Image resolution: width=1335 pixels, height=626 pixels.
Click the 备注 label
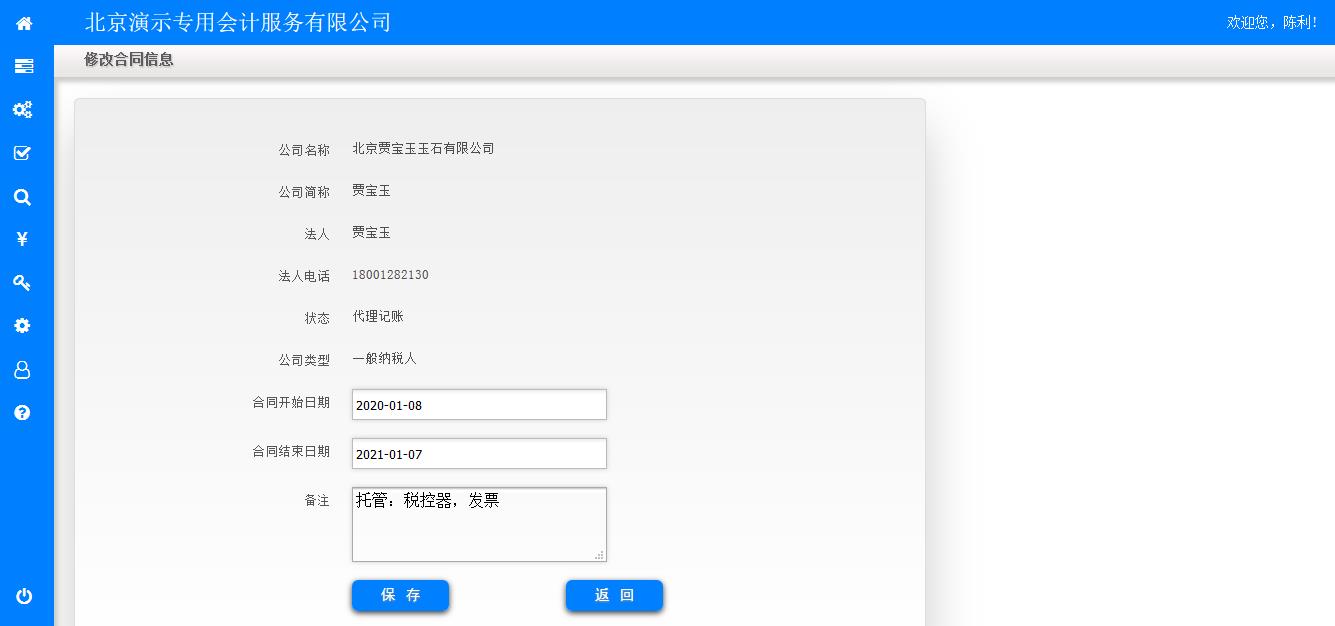[317, 500]
